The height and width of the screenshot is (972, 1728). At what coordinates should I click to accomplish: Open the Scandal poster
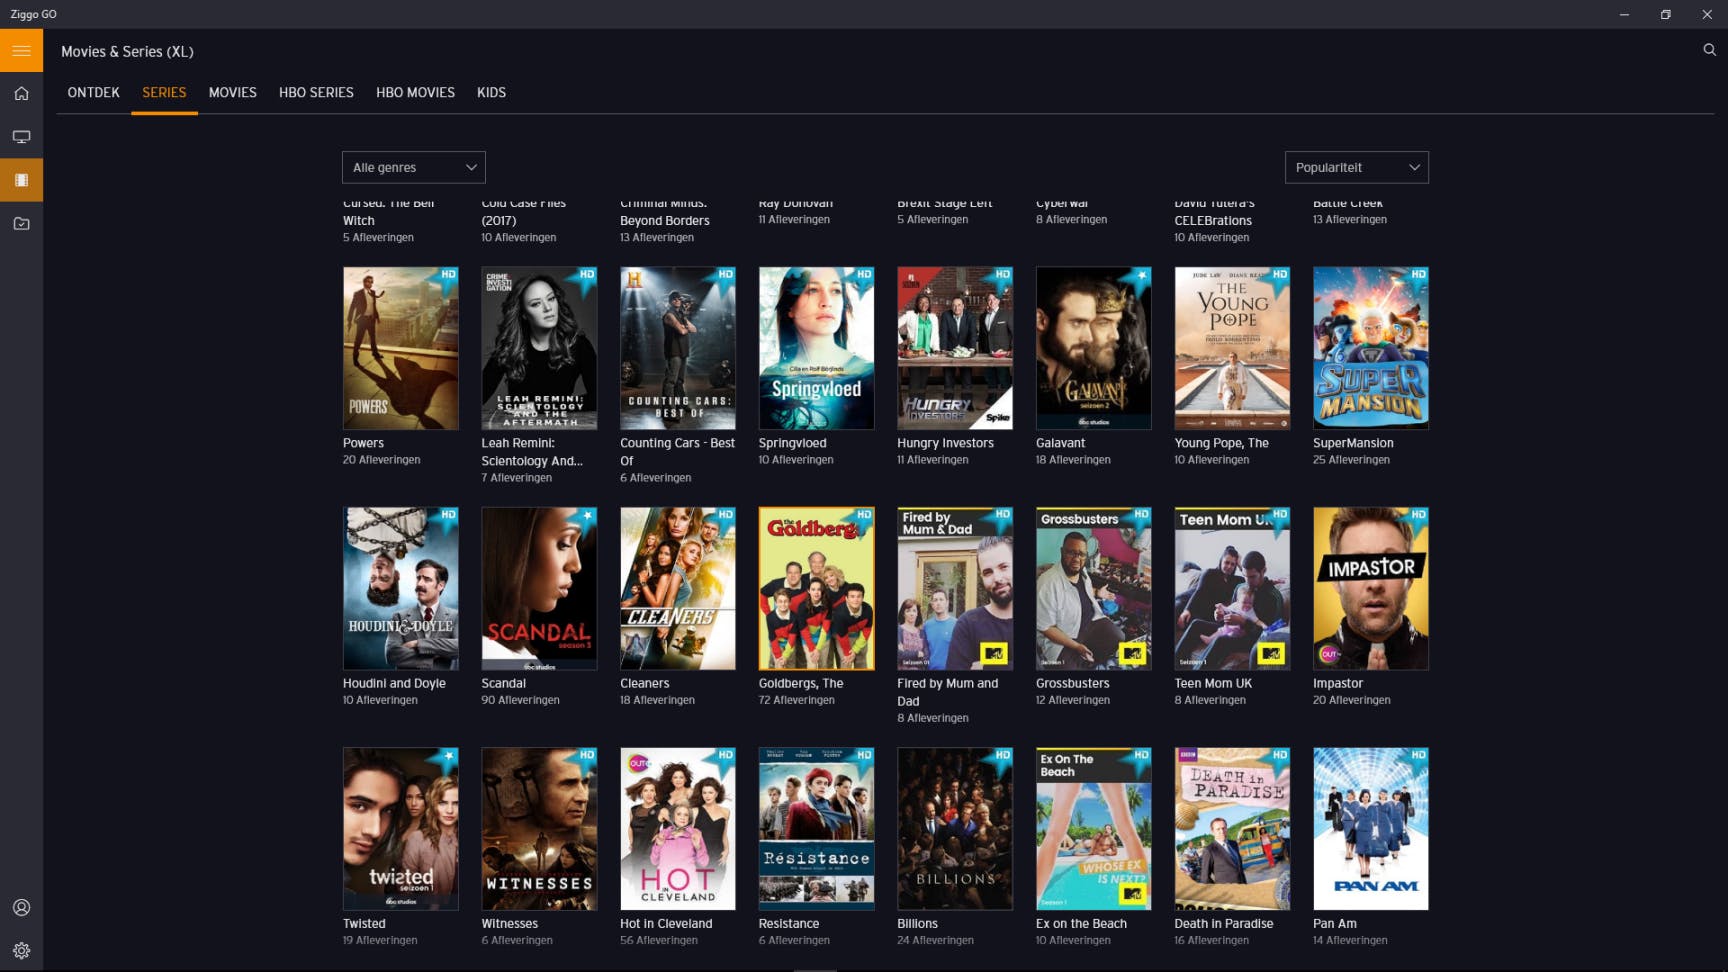(539, 588)
